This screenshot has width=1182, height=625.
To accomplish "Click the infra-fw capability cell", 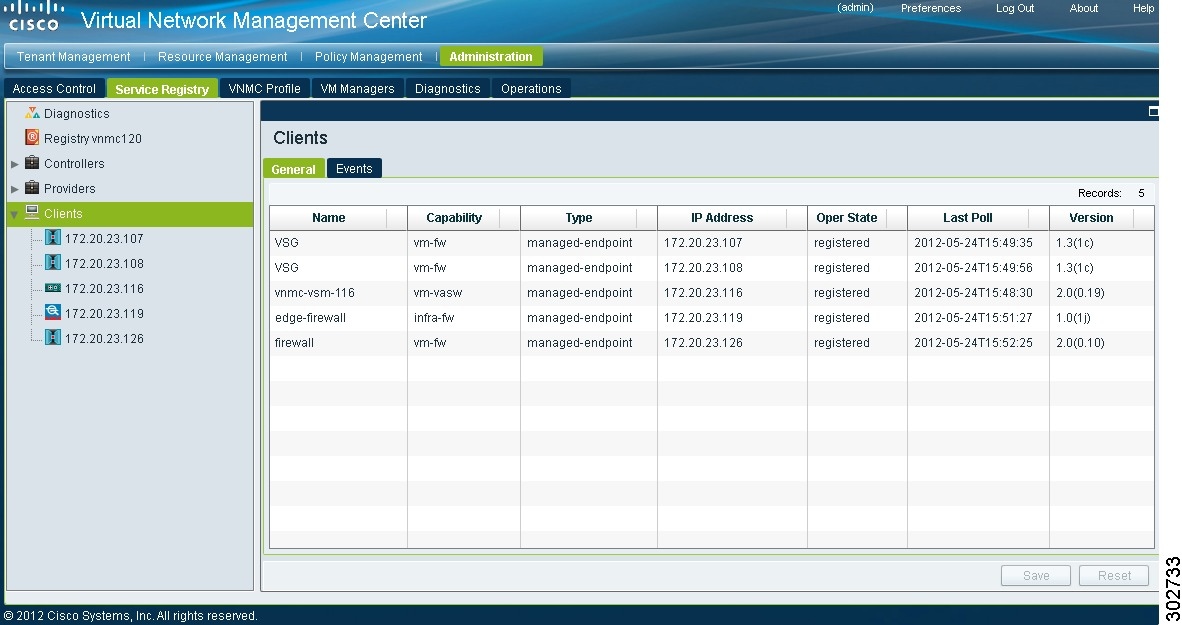I will click(x=433, y=317).
